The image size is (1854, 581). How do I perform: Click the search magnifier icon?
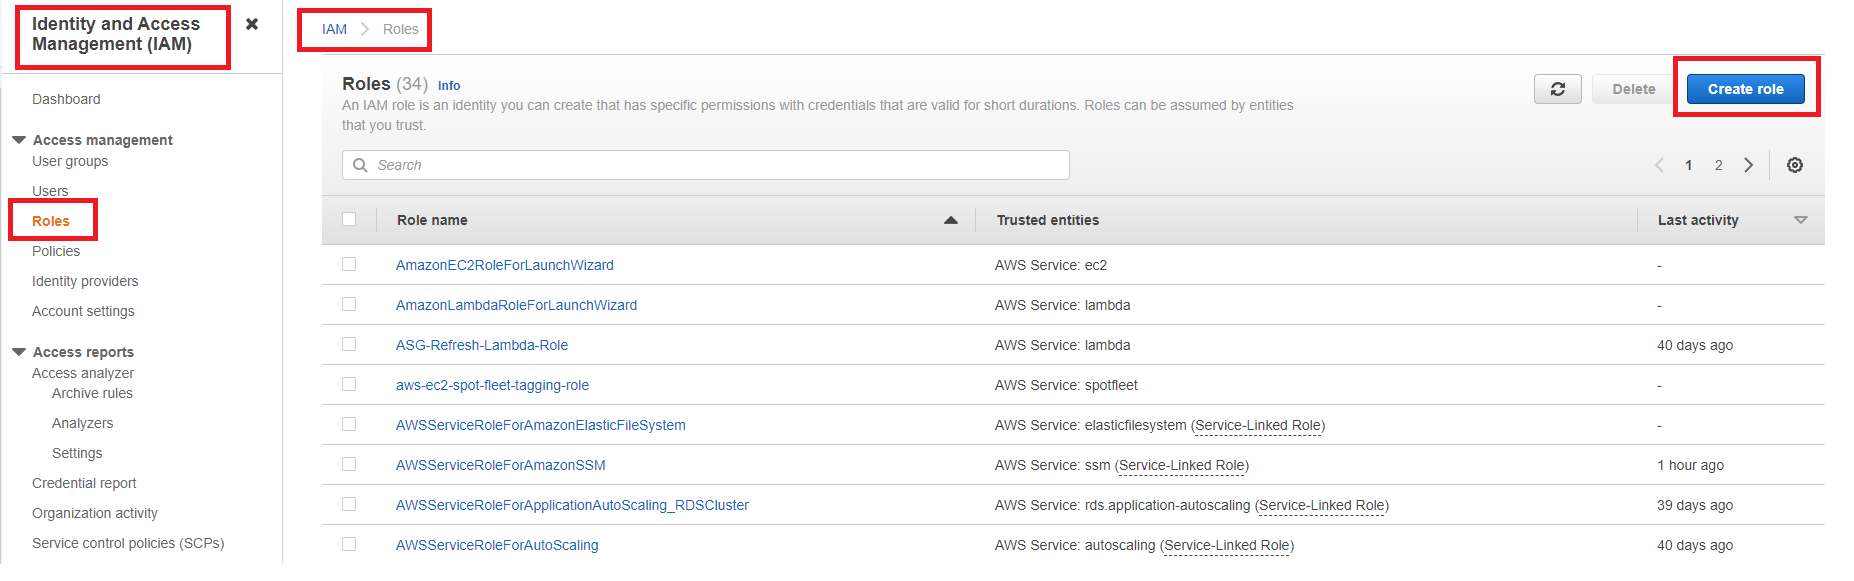pyautogui.click(x=360, y=165)
